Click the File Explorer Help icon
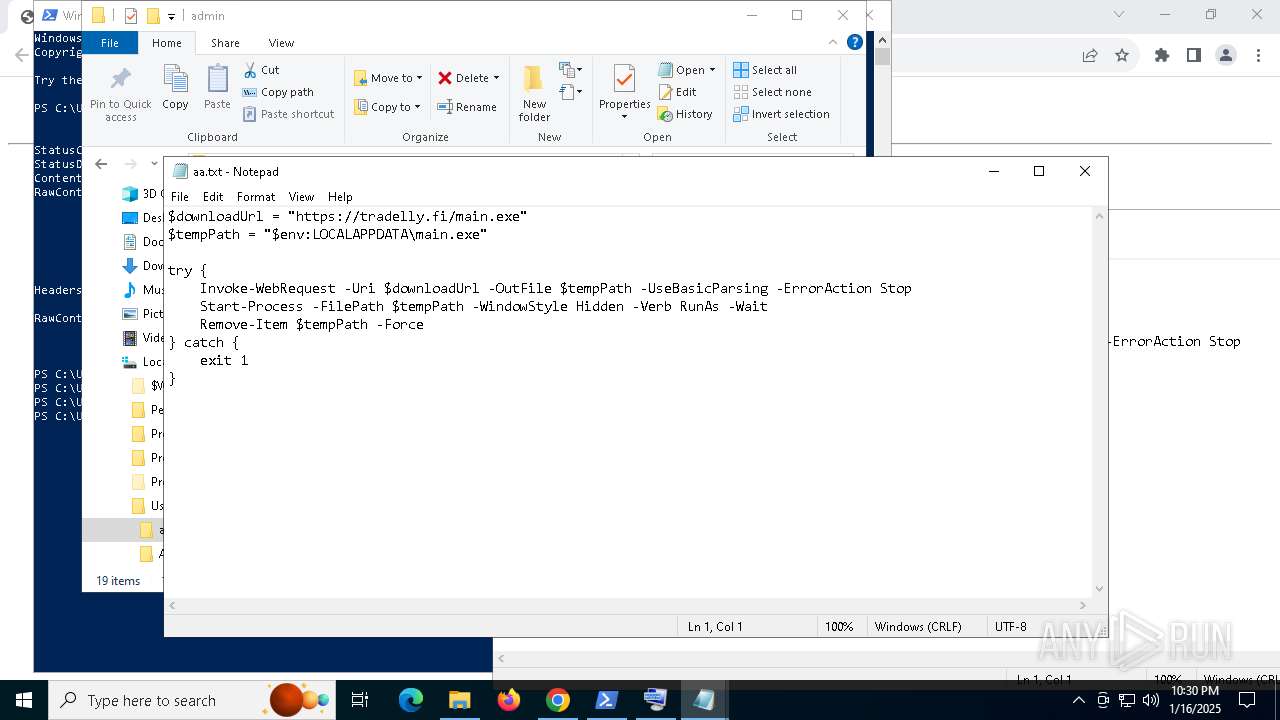Screen dimensions: 1280x720 [855, 42]
